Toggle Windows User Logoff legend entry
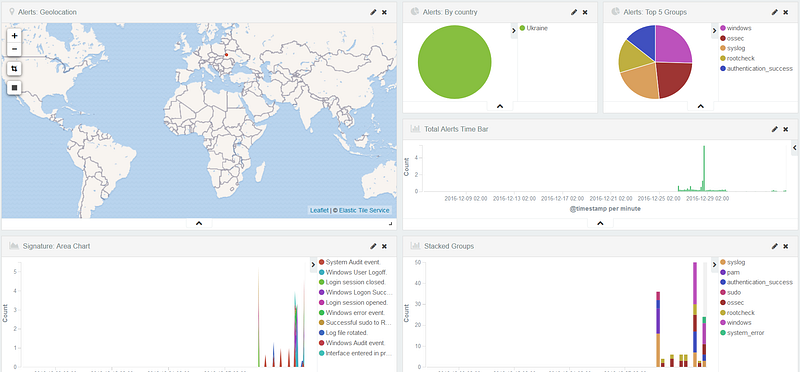Viewport: 800px width, 372px height. coord(353,272)
